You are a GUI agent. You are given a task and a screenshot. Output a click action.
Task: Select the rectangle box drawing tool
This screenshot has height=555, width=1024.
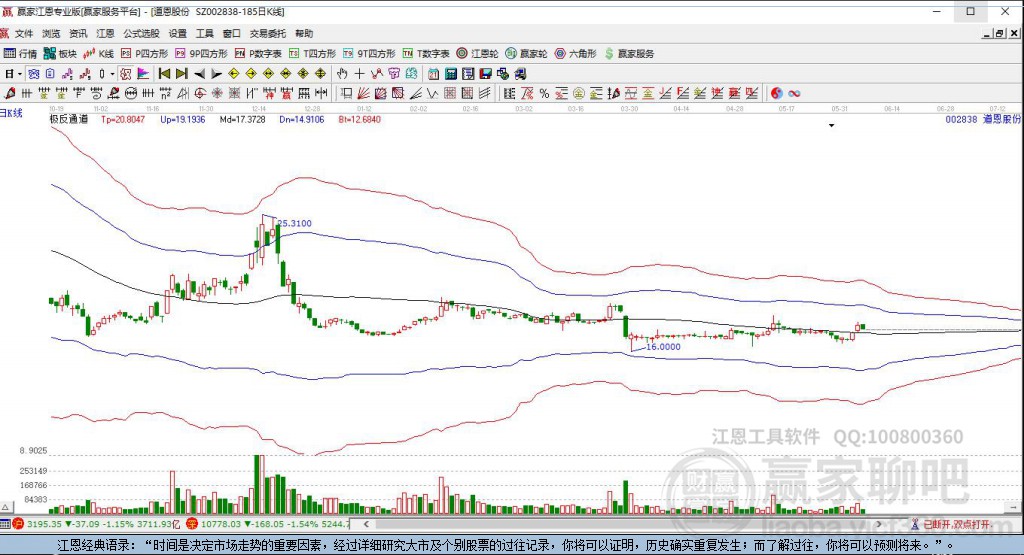pos(346,93)
